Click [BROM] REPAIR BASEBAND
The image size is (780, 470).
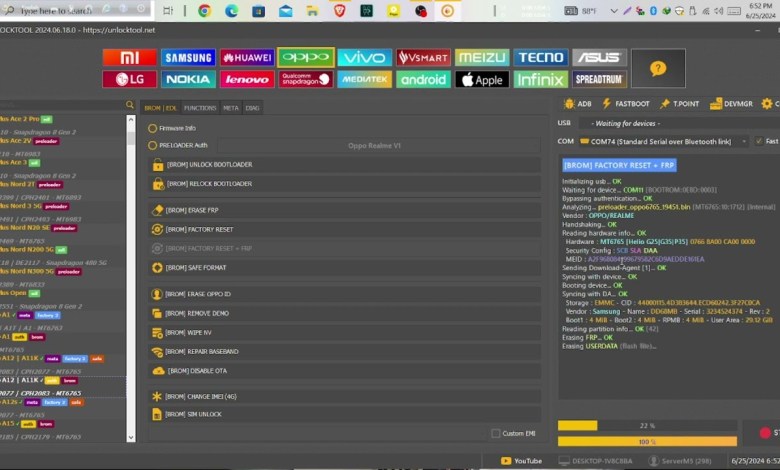[344, 352]
